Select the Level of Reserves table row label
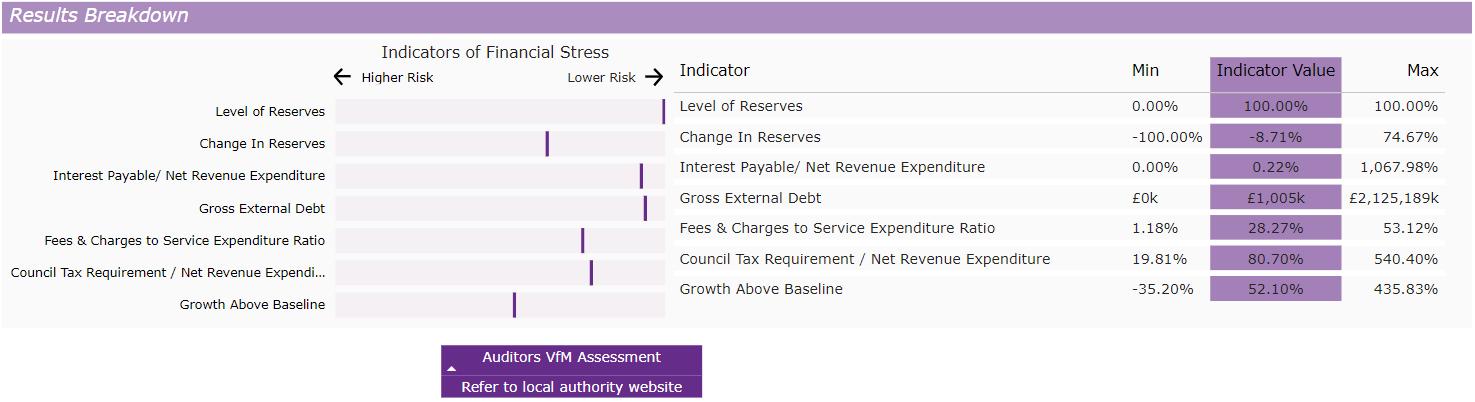 [740, 106]
